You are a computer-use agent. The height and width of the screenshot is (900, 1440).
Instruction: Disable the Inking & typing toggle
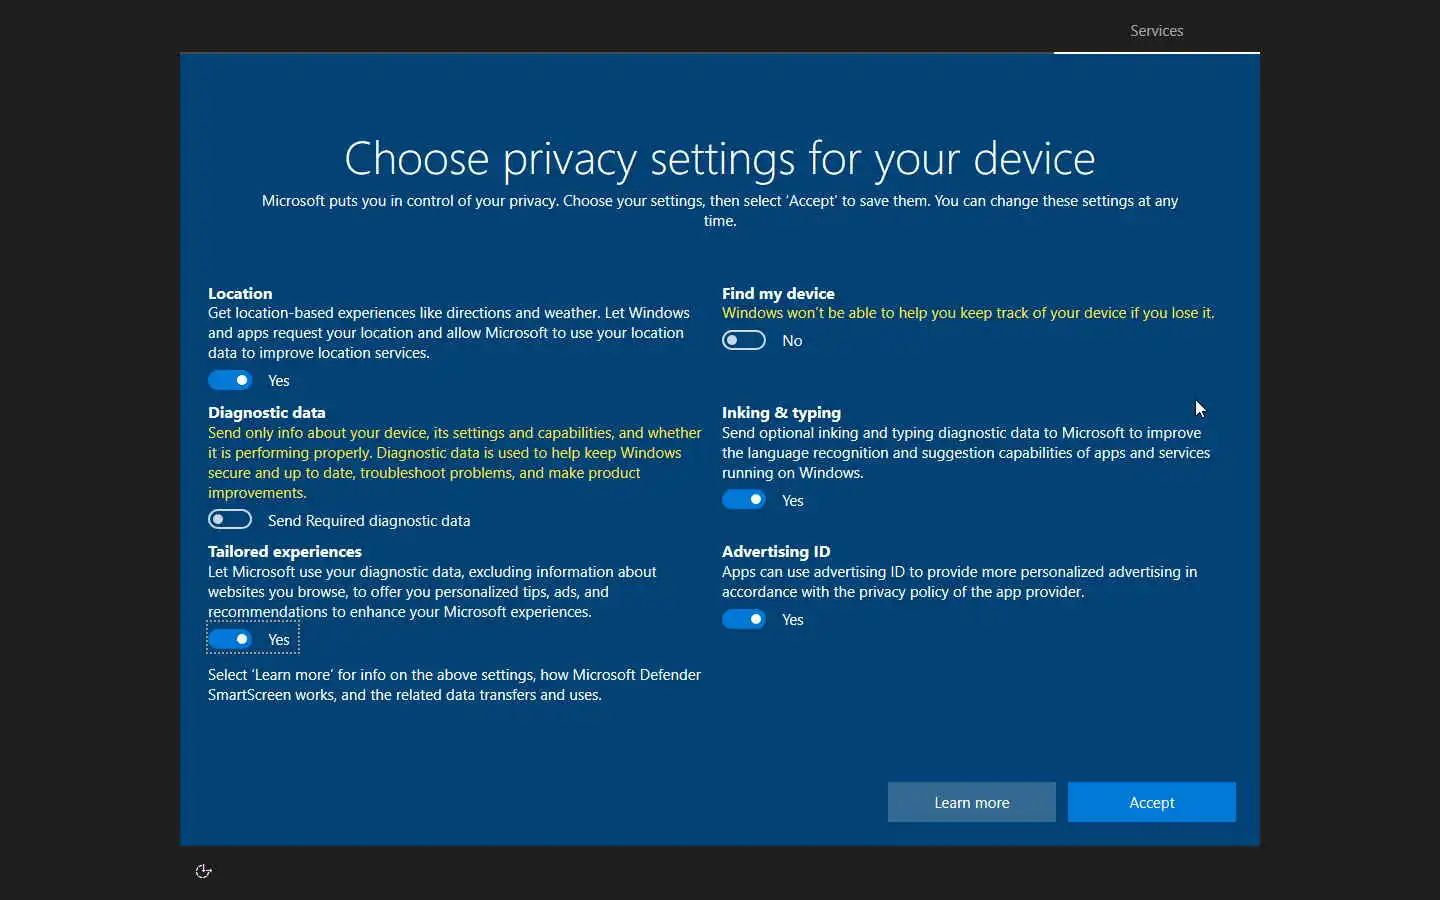pyautogui.click(x=744, y=499)
